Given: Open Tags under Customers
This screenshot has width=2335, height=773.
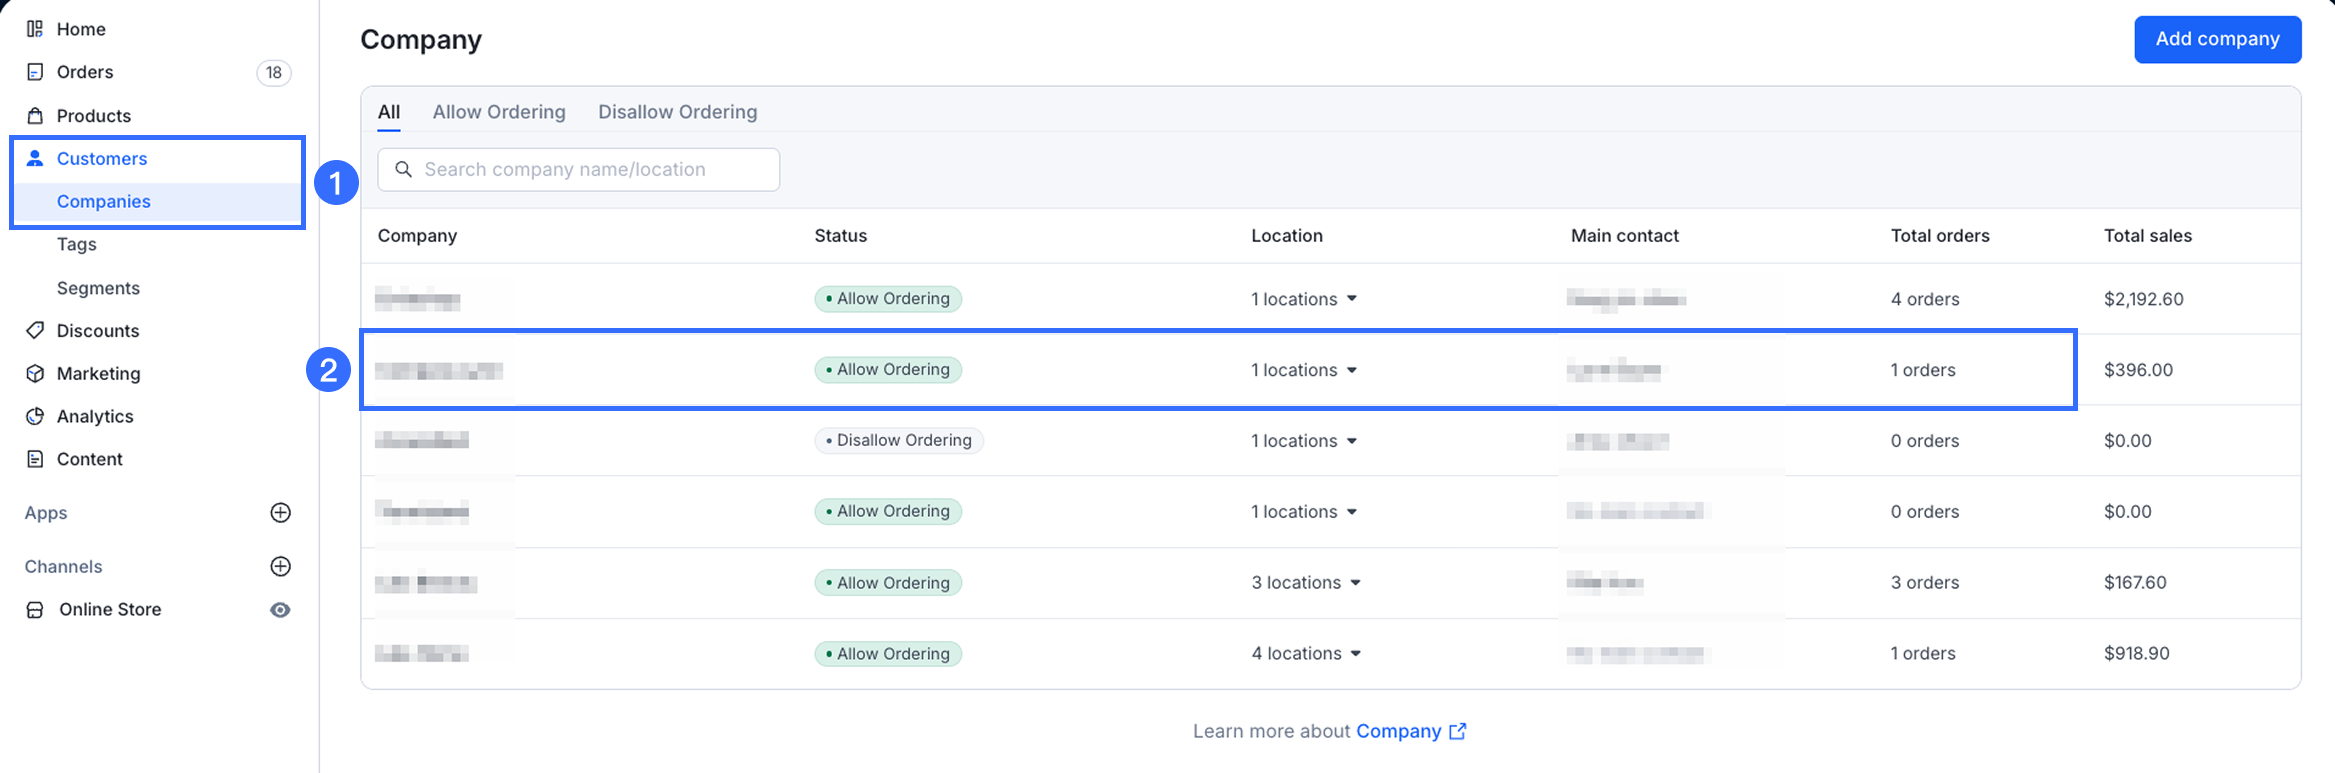Looking at the screenshot, I should click(77, 244).
